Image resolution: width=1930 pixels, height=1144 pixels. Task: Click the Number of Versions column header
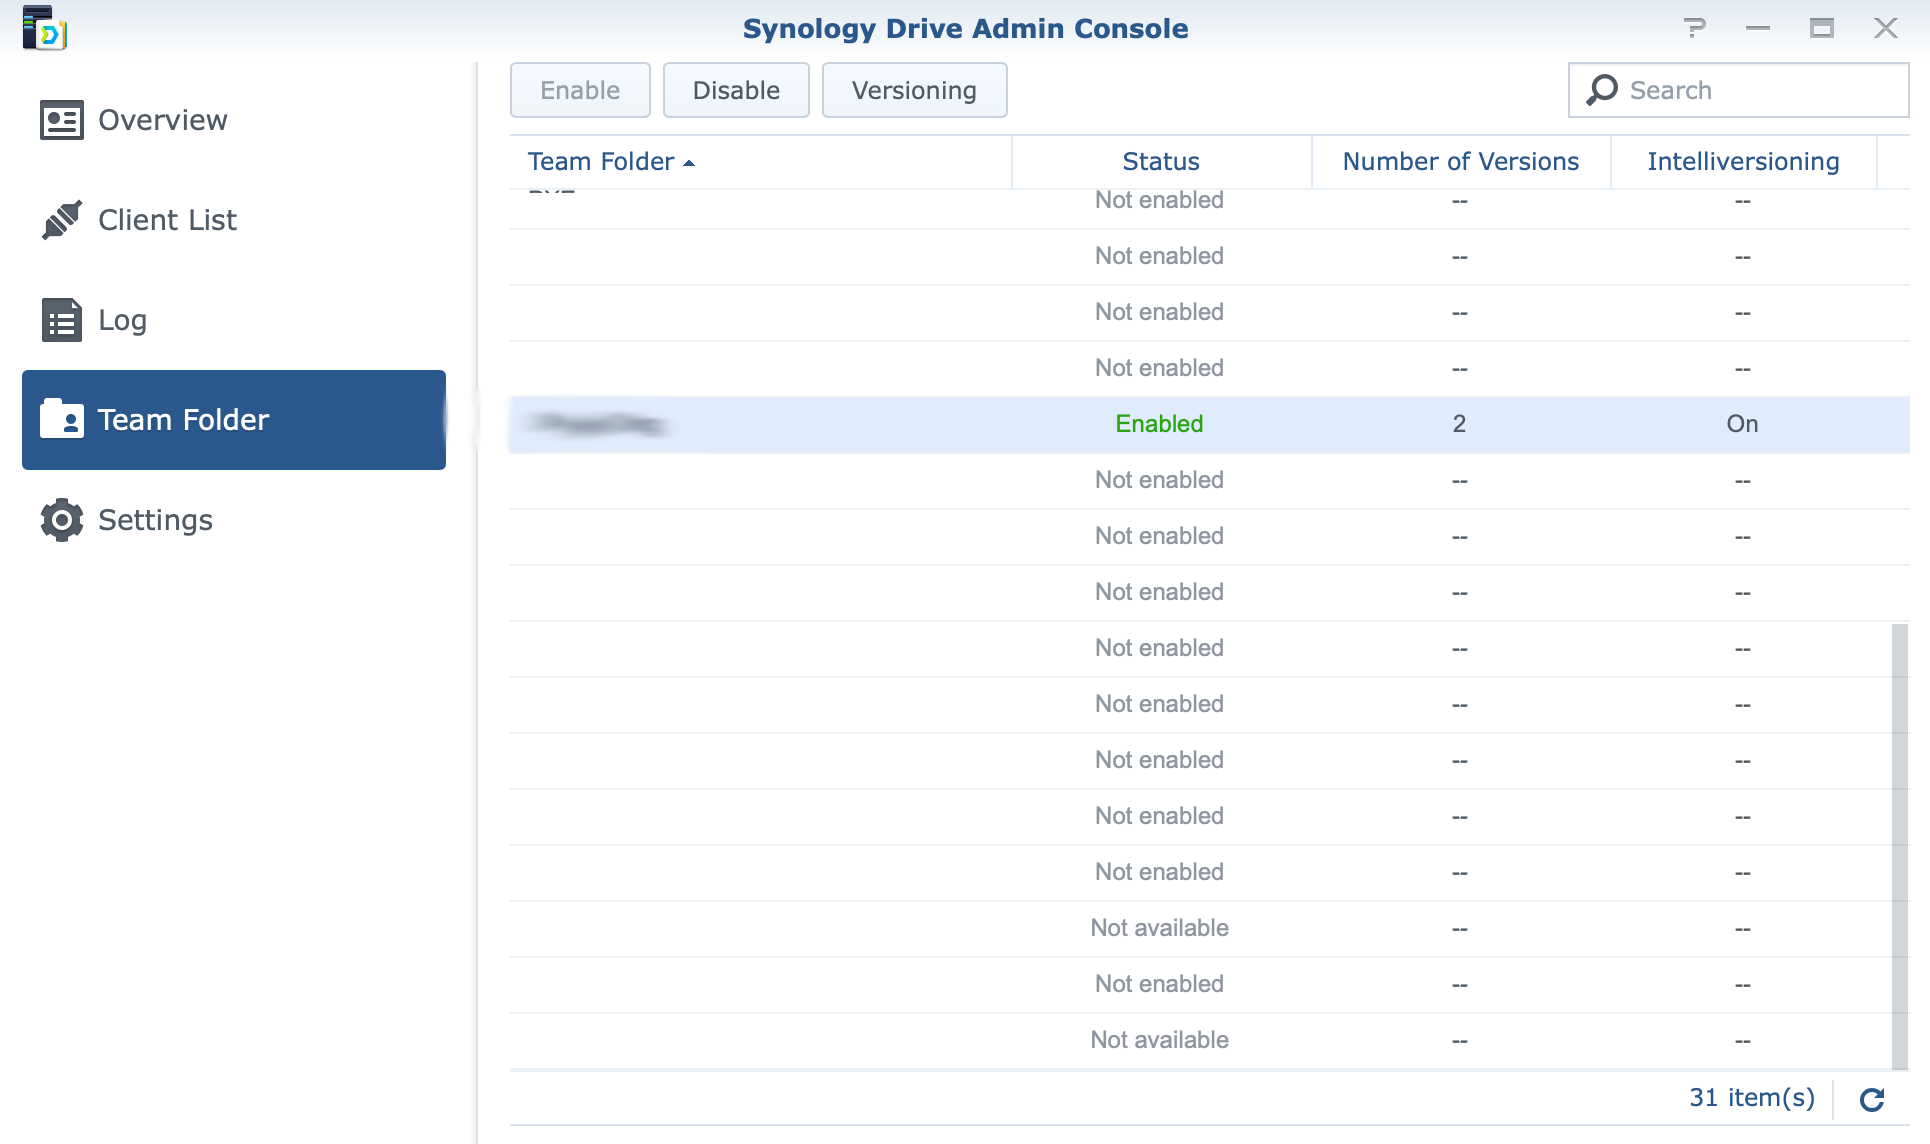pyautogui.click(x=1460, y=162)
